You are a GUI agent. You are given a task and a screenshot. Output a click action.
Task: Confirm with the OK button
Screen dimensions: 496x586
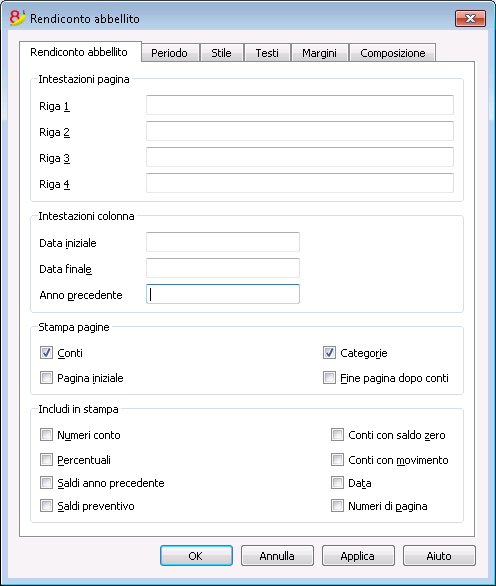coord(196,556)
